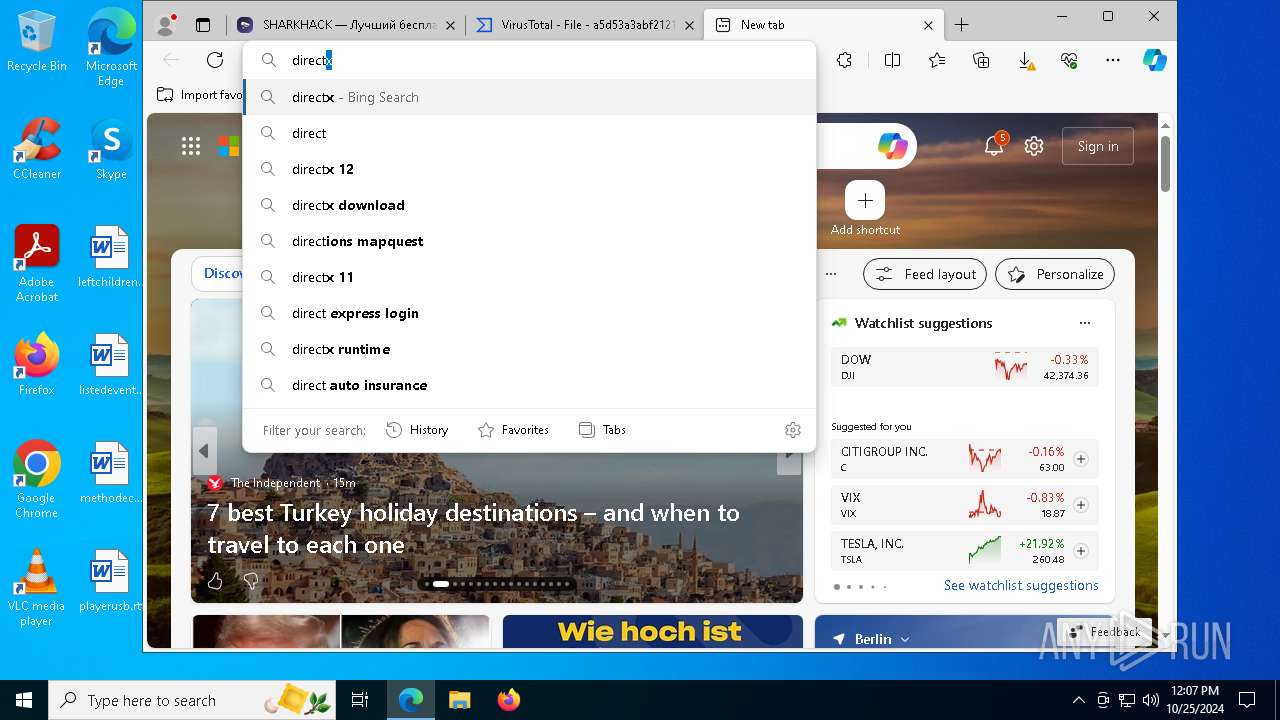Select the 'directions mapquest' suggestion

(529, 241)
